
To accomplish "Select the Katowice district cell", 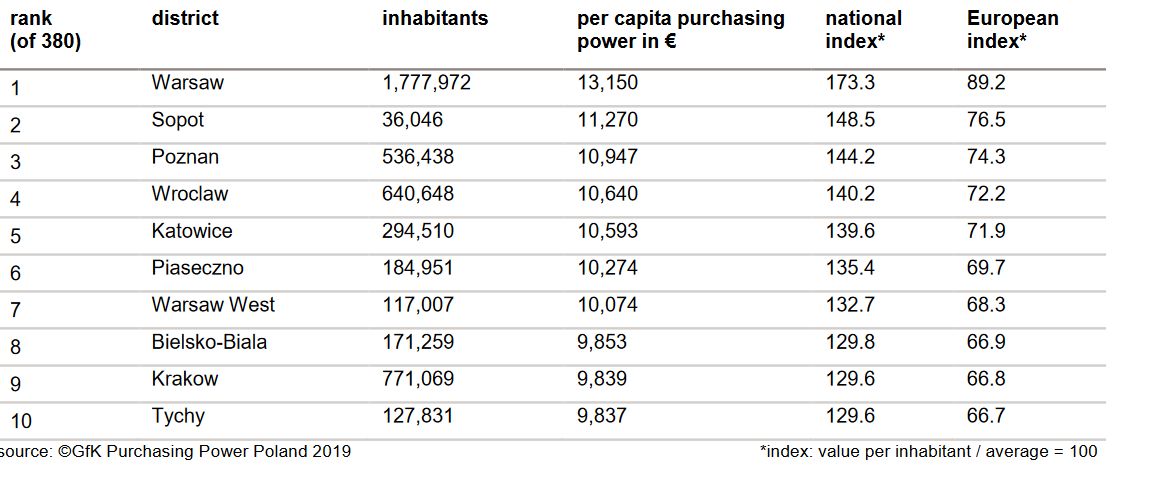I will (192, 231).
